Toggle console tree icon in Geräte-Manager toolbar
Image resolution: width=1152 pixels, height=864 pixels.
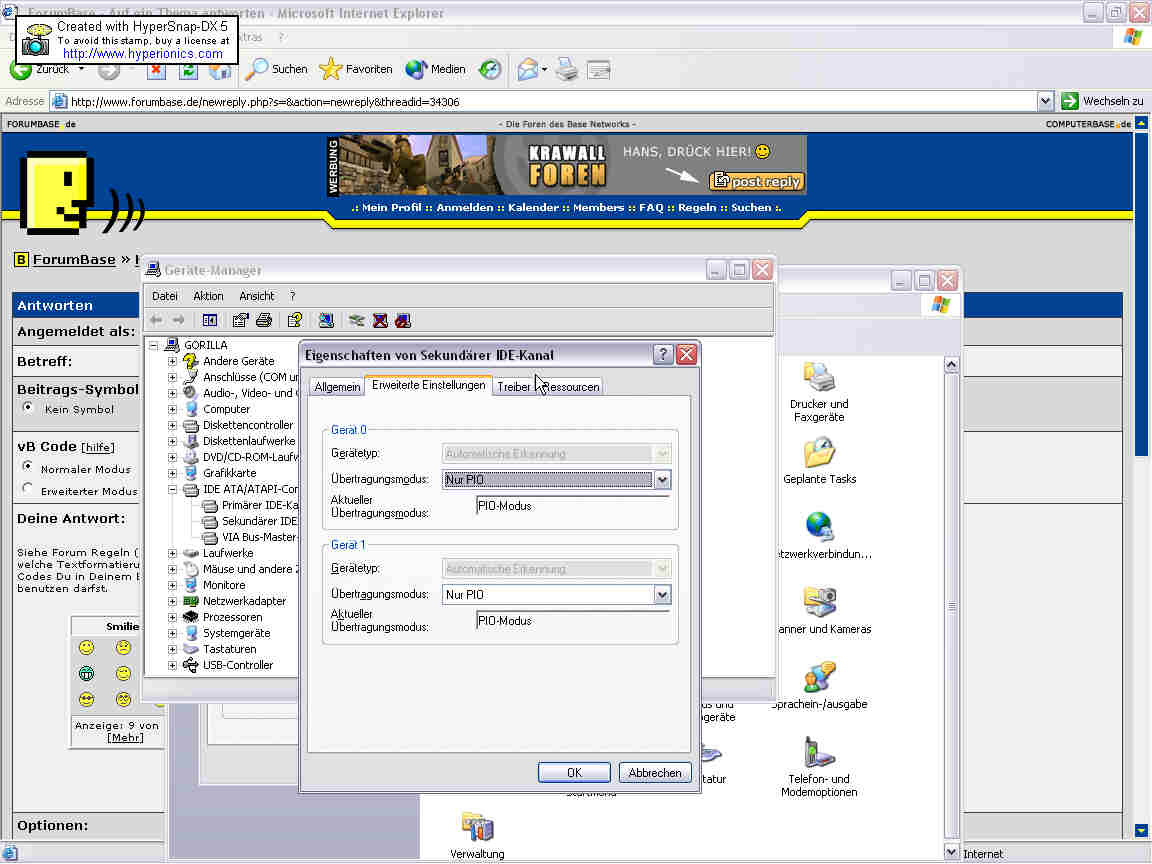209,320
